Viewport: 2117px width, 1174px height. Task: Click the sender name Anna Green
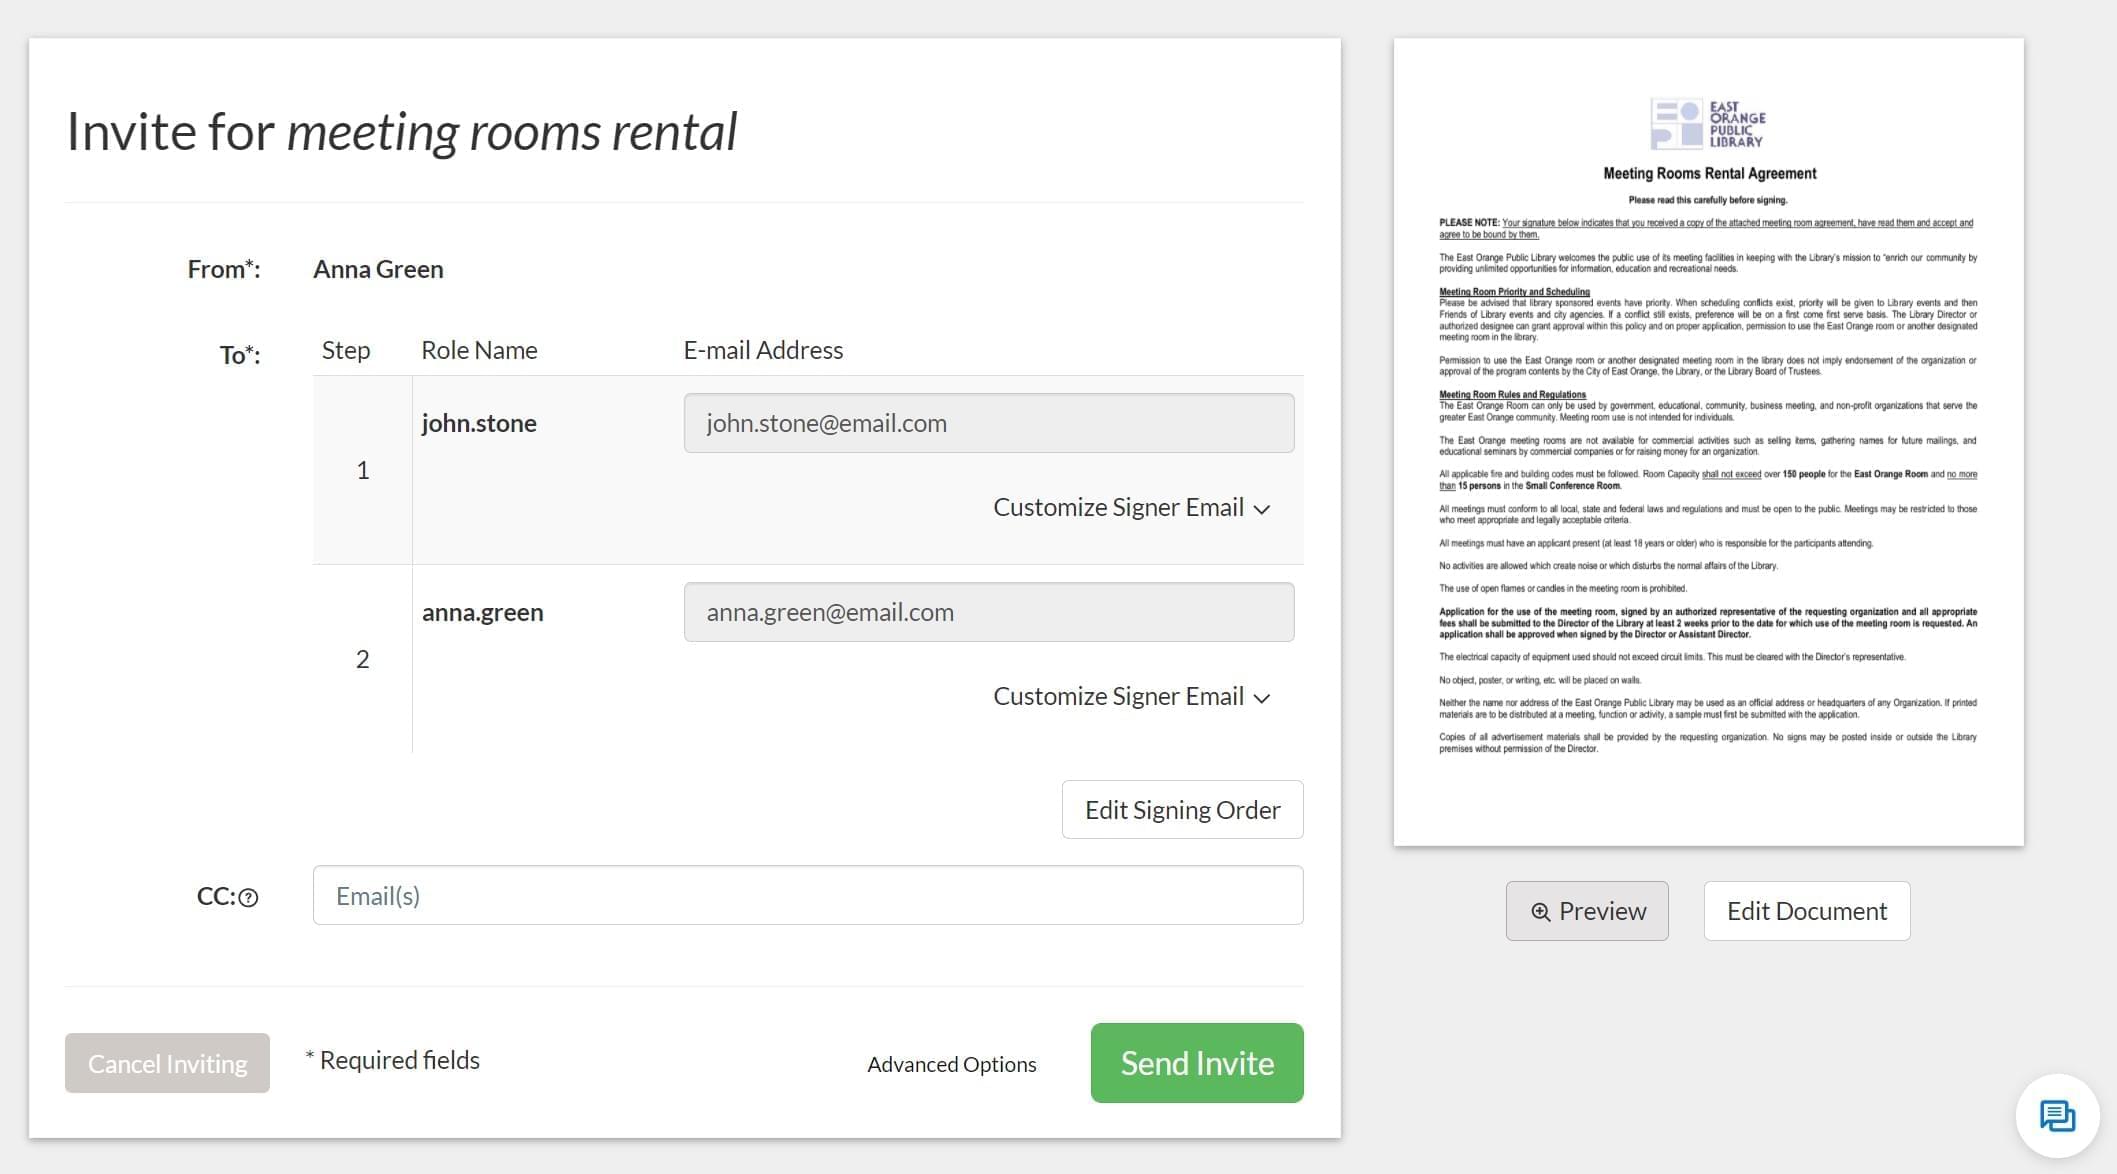point(378,269)
